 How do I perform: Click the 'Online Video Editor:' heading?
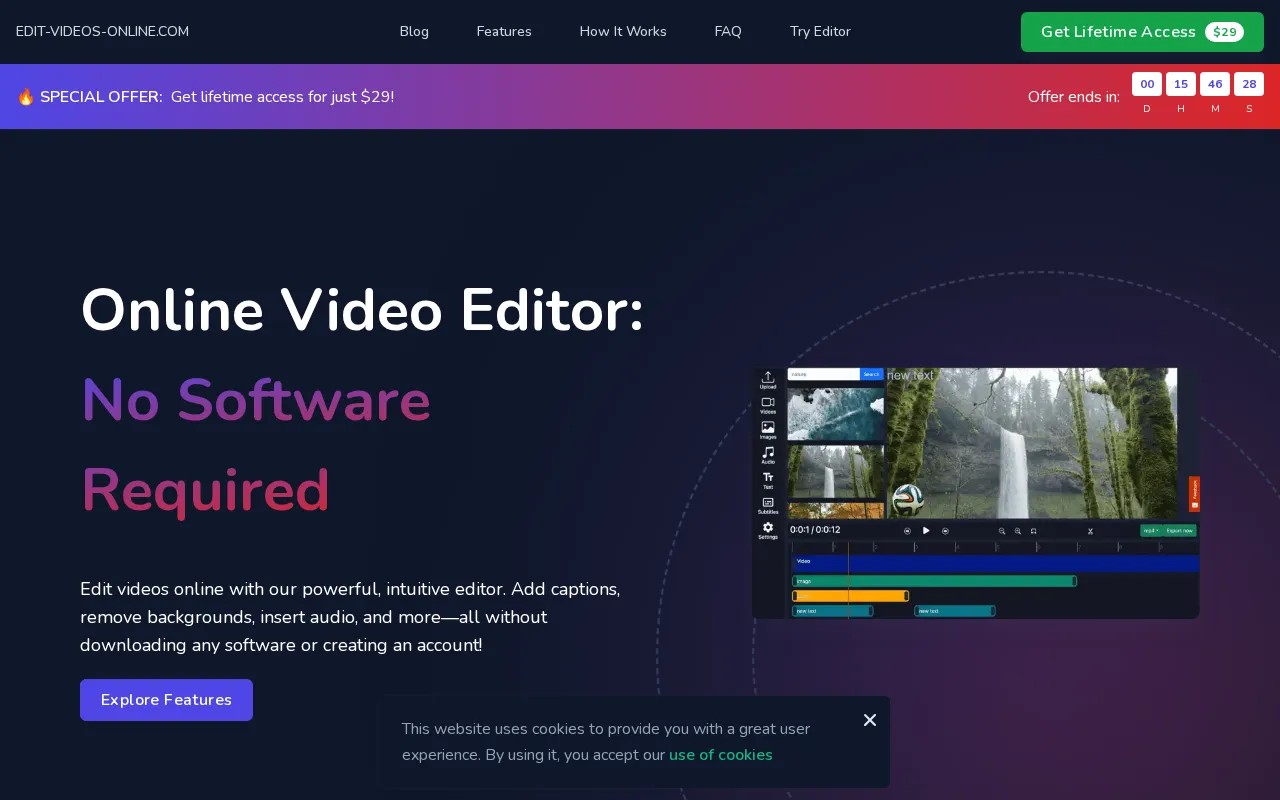point(362,310)
